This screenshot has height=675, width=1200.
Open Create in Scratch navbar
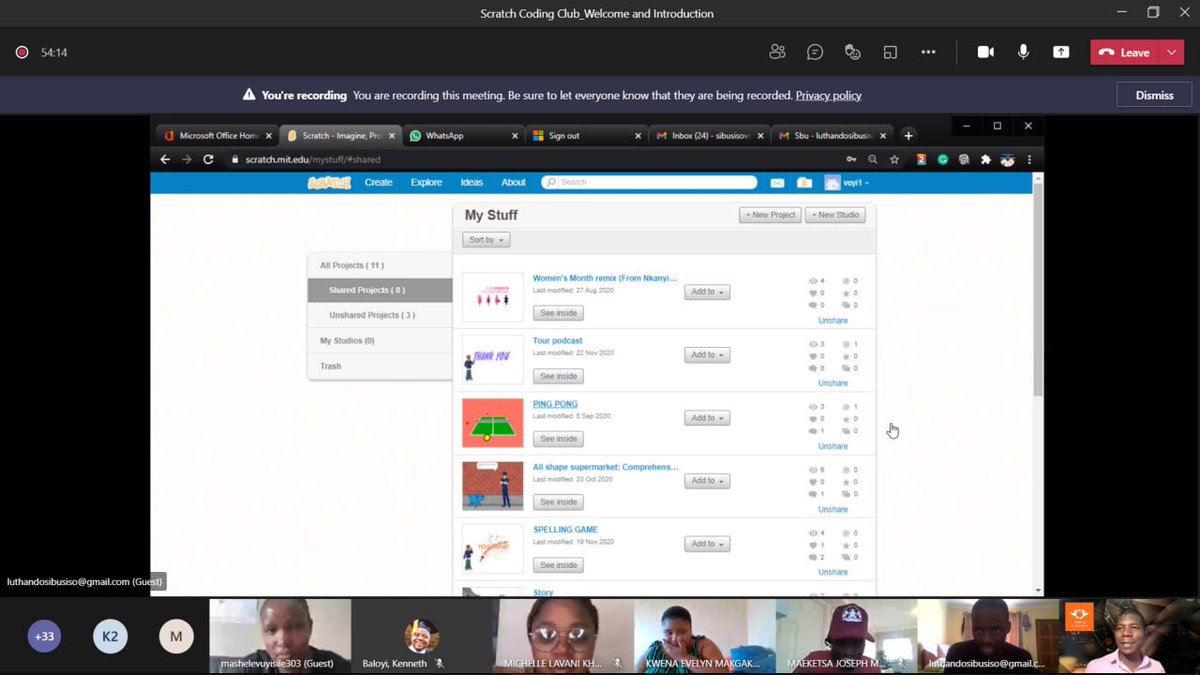coord(378,182)
